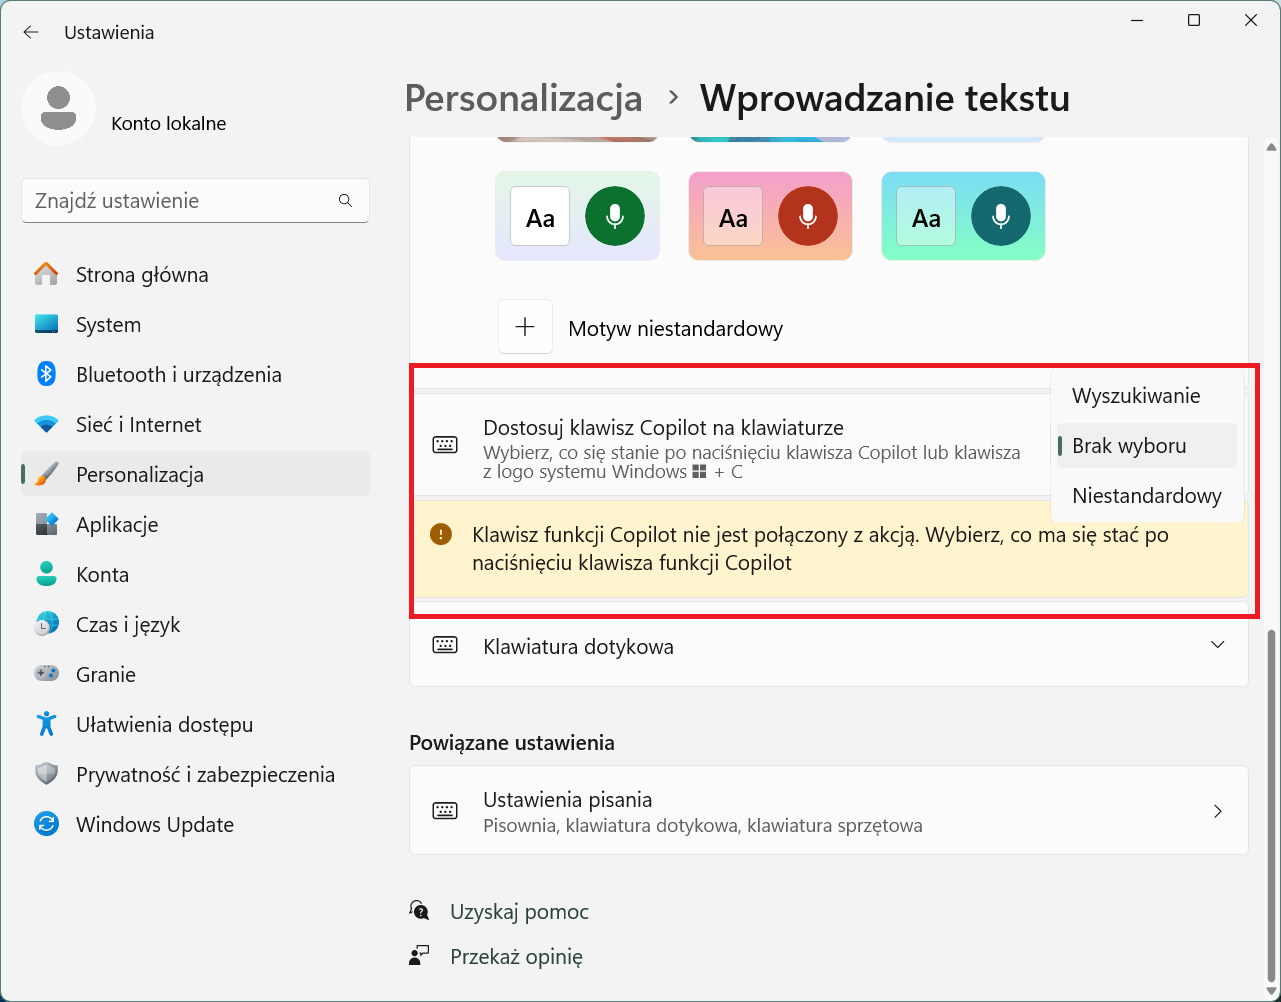Open the Uzyskaj pomoc link

pos(519,912)
